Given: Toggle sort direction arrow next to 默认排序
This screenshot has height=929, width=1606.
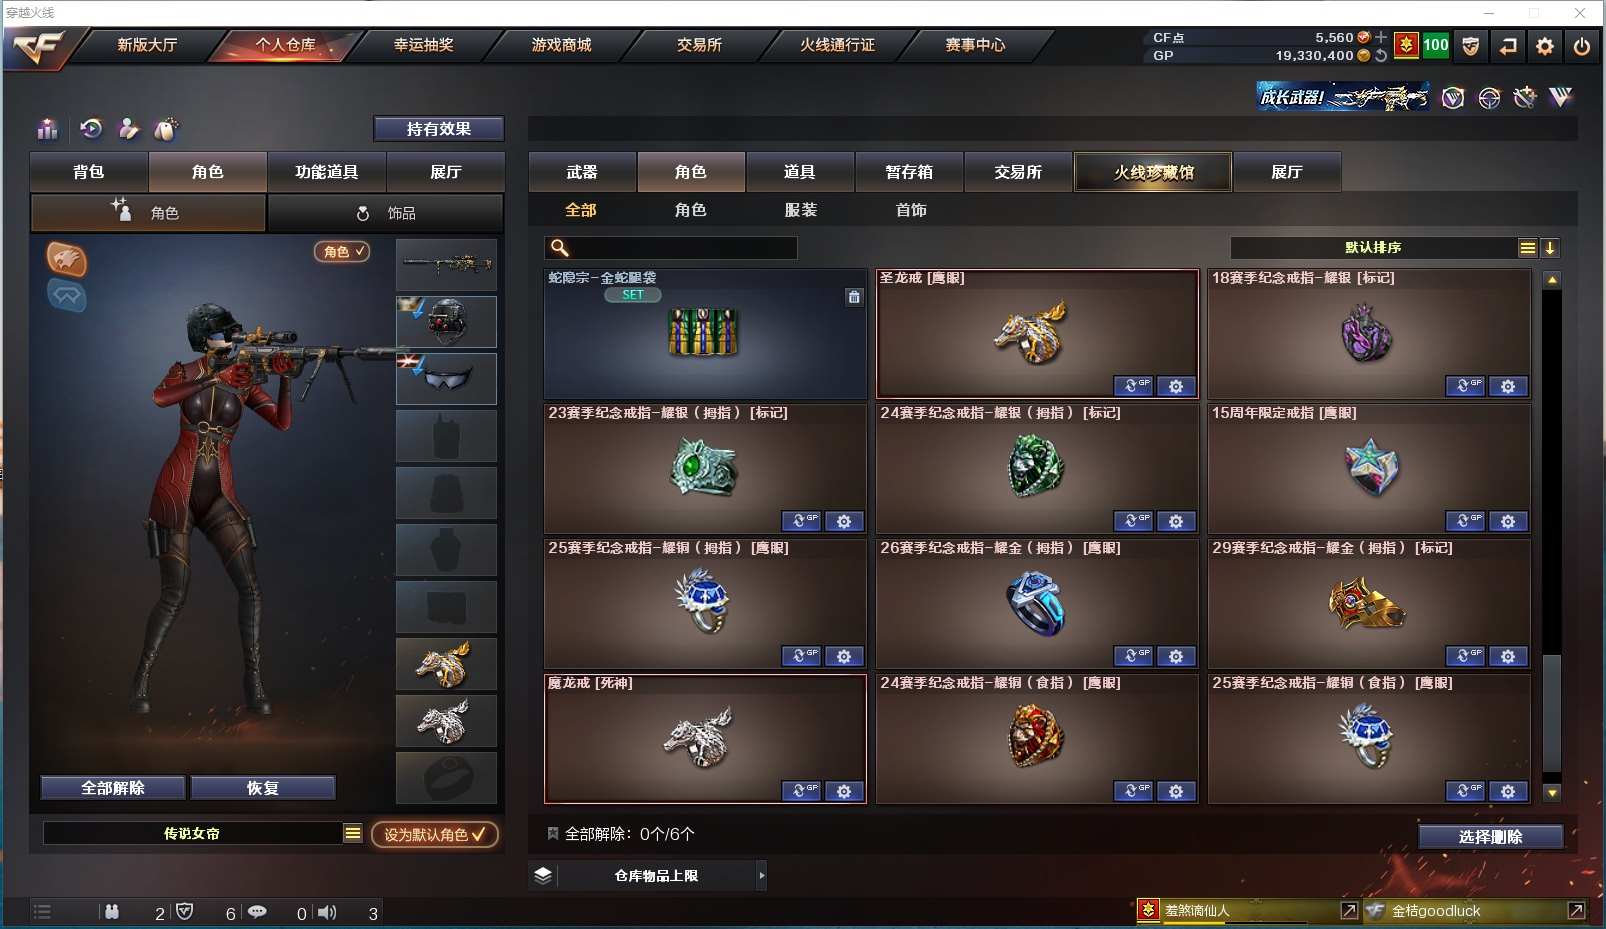Looking at the screenshot, I should click(1549, 248).
